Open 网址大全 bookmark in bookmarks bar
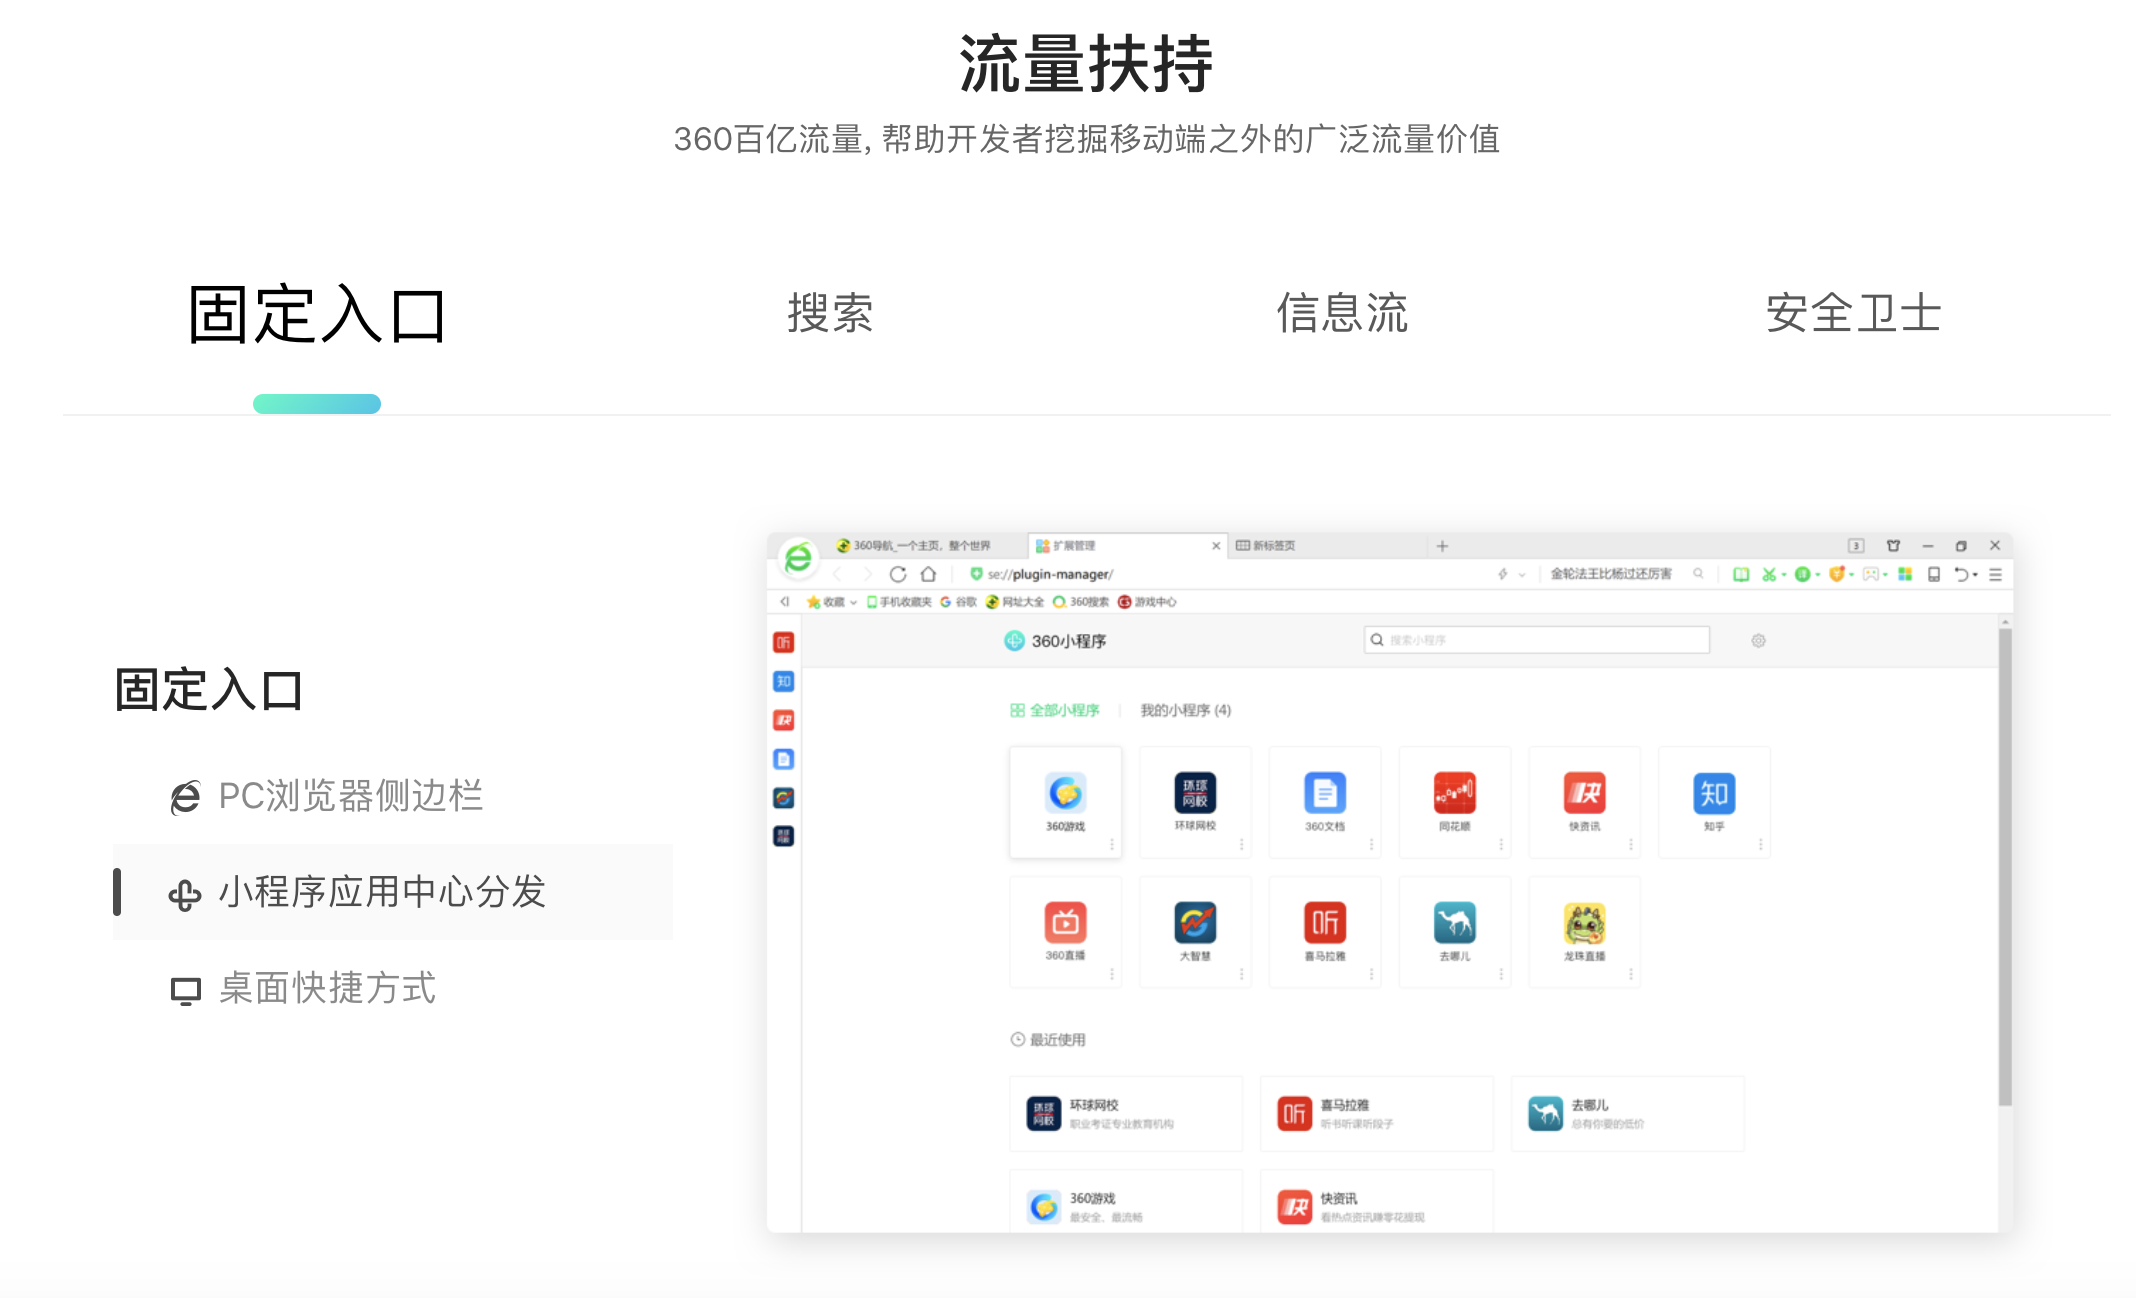Viewport: 2136px width, 1298px height. coord(1015,602)
